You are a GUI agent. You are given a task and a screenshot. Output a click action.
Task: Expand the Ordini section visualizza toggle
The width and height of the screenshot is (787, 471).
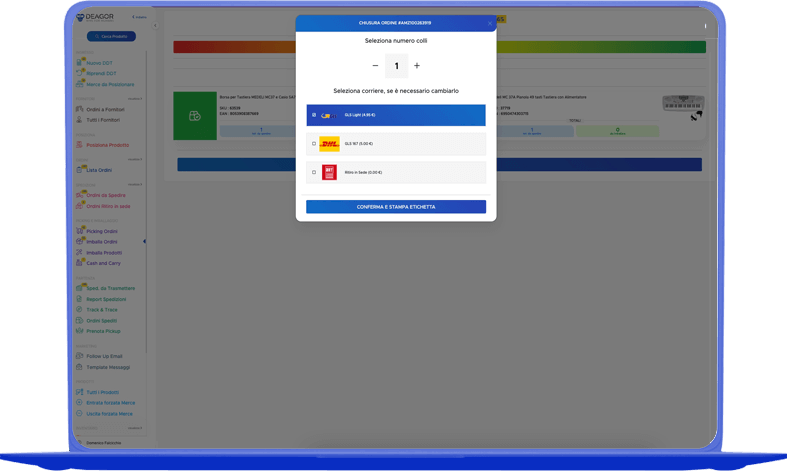coord(135,160)
